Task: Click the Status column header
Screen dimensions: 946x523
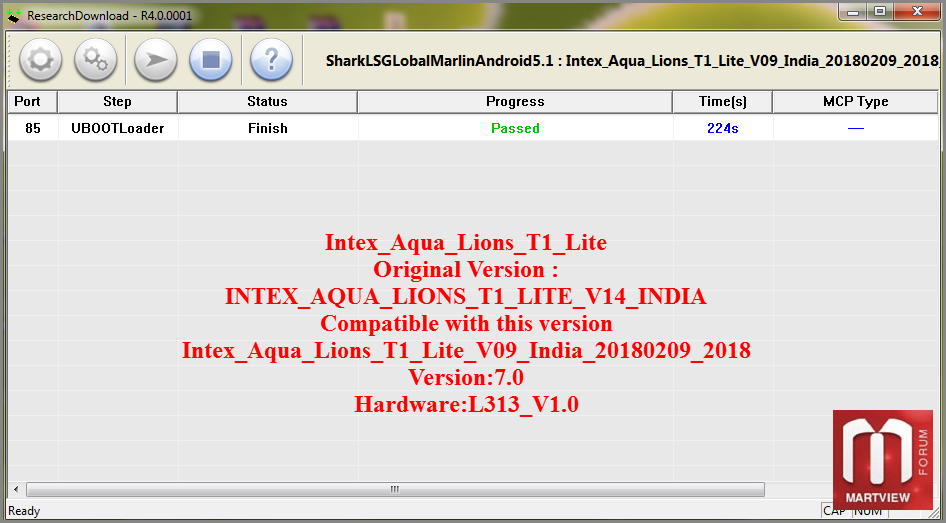Action: [267, 102]
